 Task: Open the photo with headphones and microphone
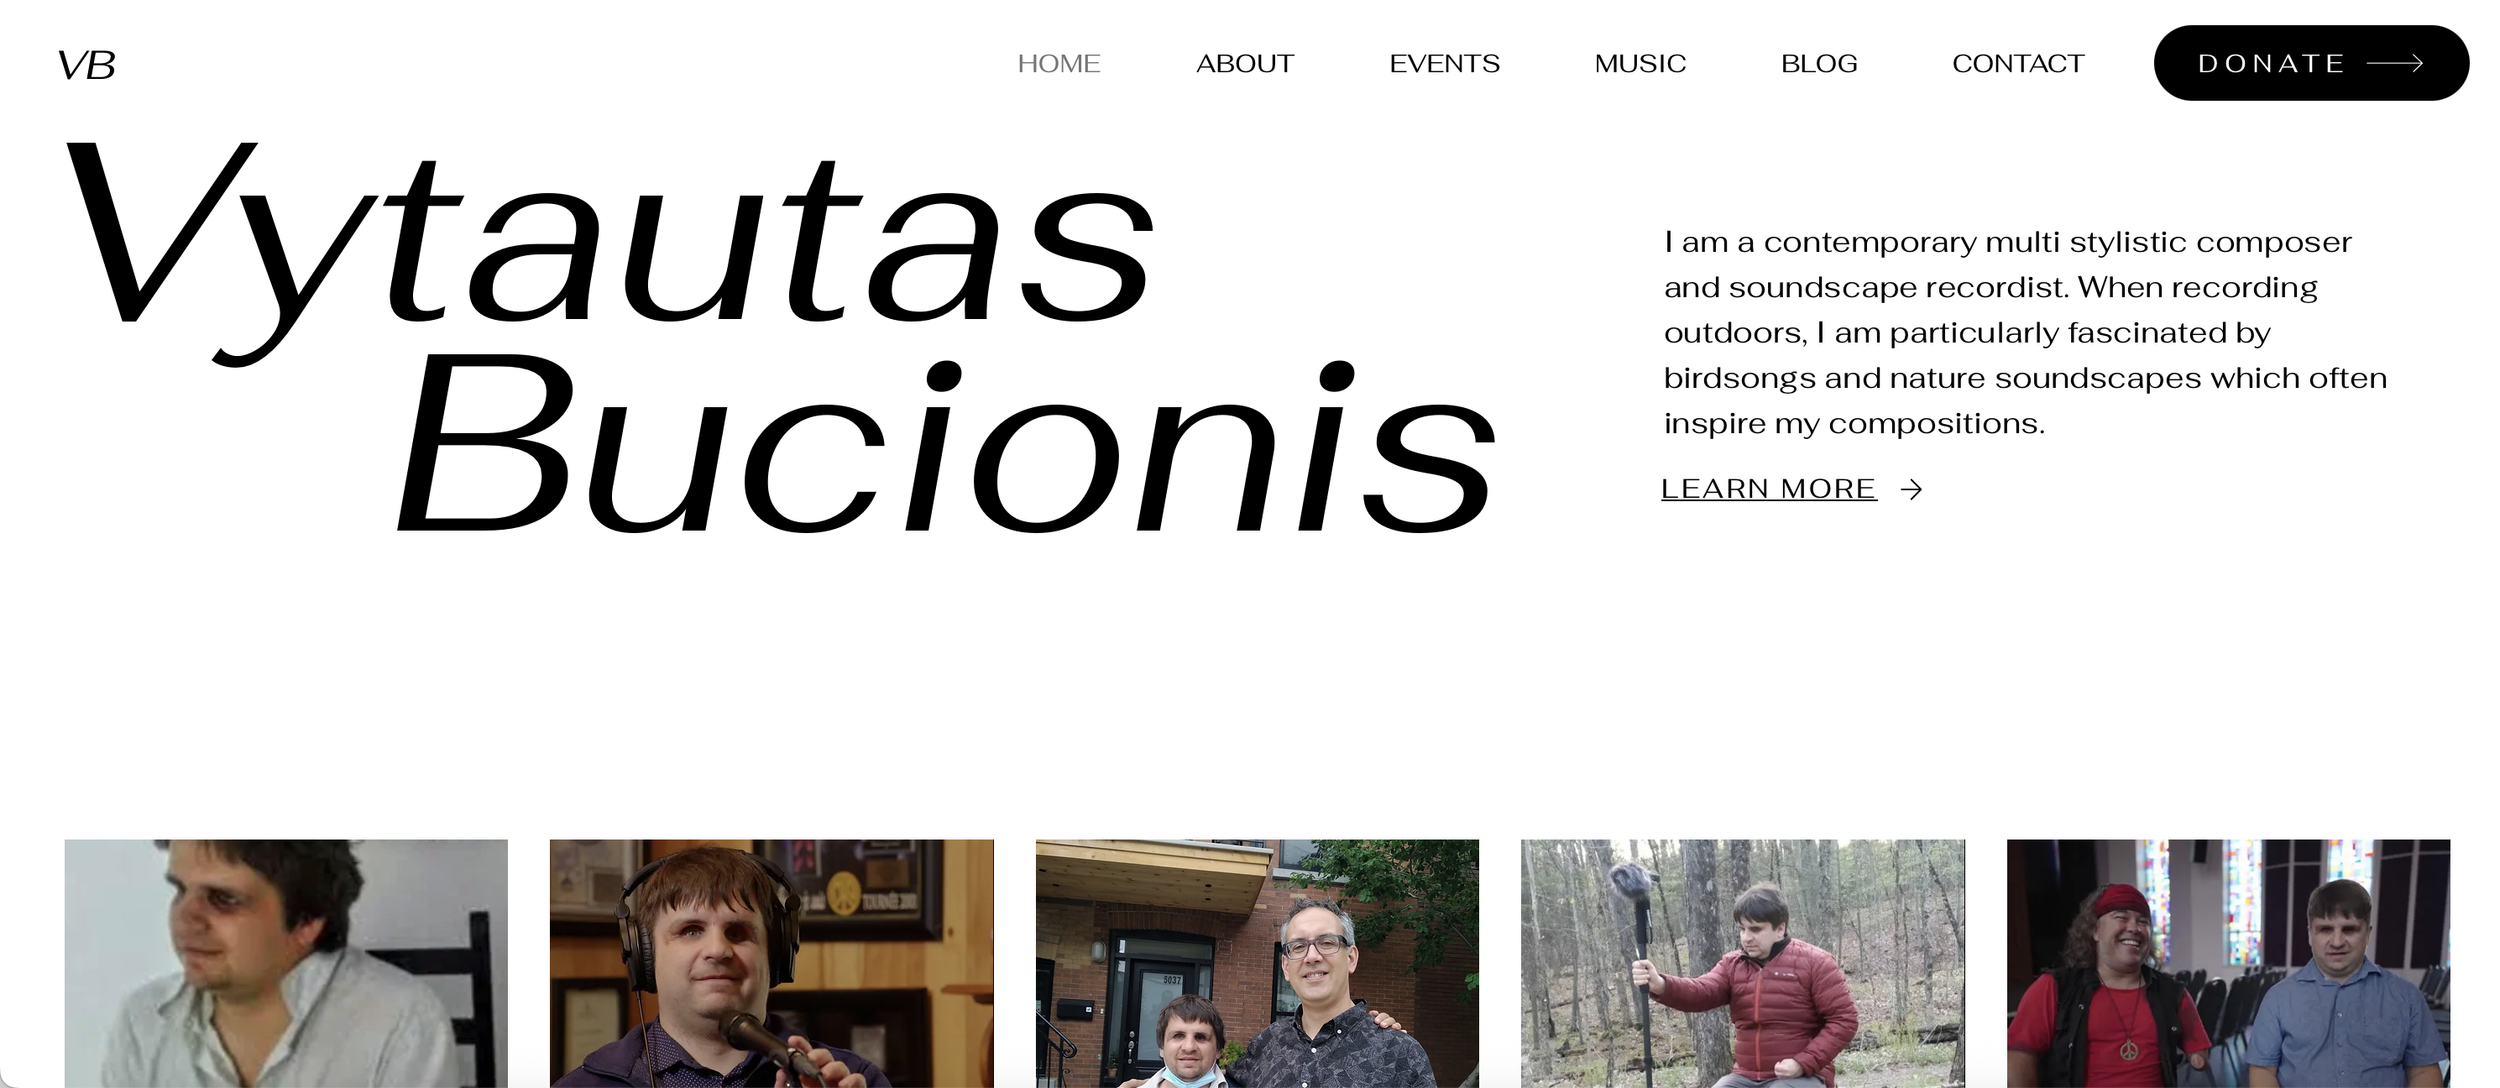point(771,963)
